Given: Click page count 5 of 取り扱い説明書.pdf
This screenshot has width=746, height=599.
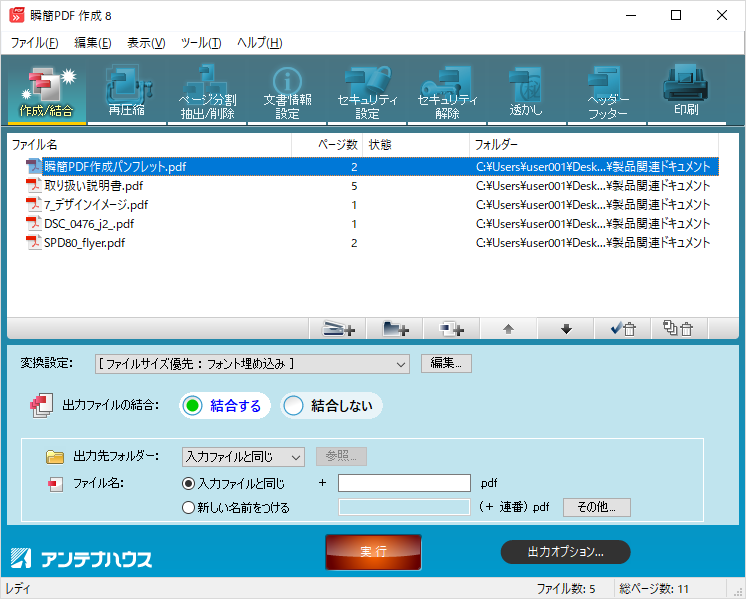Looking at the screenshot, I should pos(354,186).
